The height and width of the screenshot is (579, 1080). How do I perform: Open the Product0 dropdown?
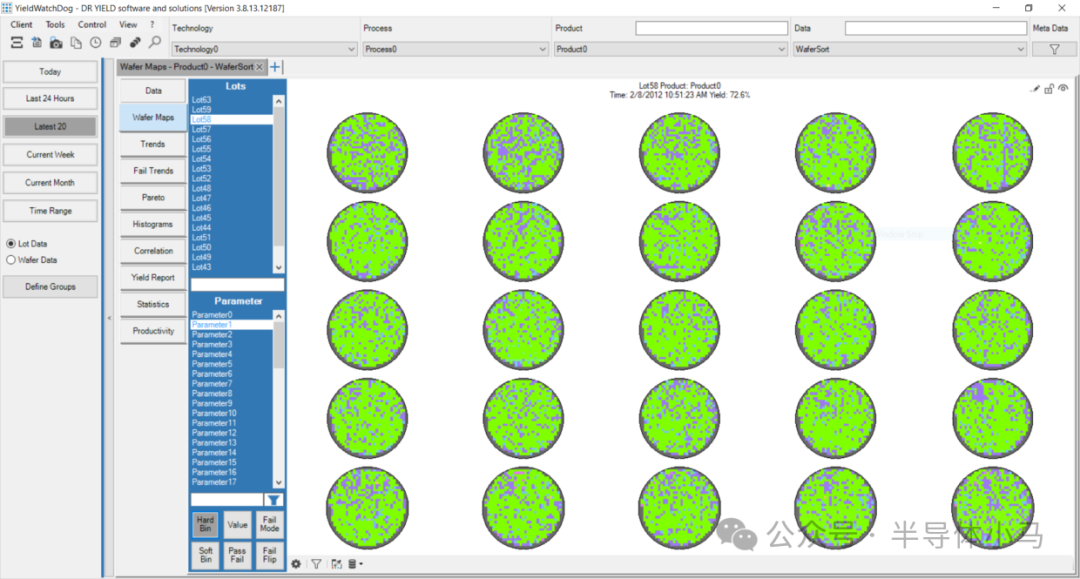coord(670,49)
